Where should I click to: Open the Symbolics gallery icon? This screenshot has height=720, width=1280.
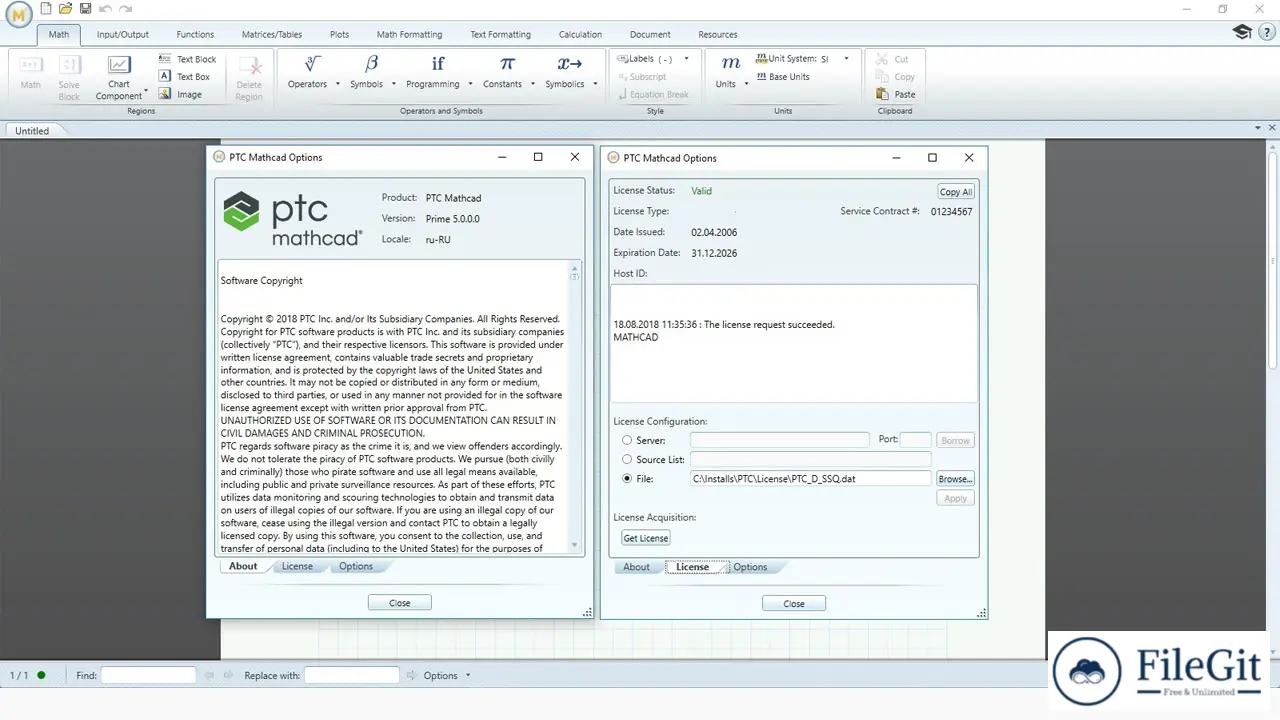570,64
